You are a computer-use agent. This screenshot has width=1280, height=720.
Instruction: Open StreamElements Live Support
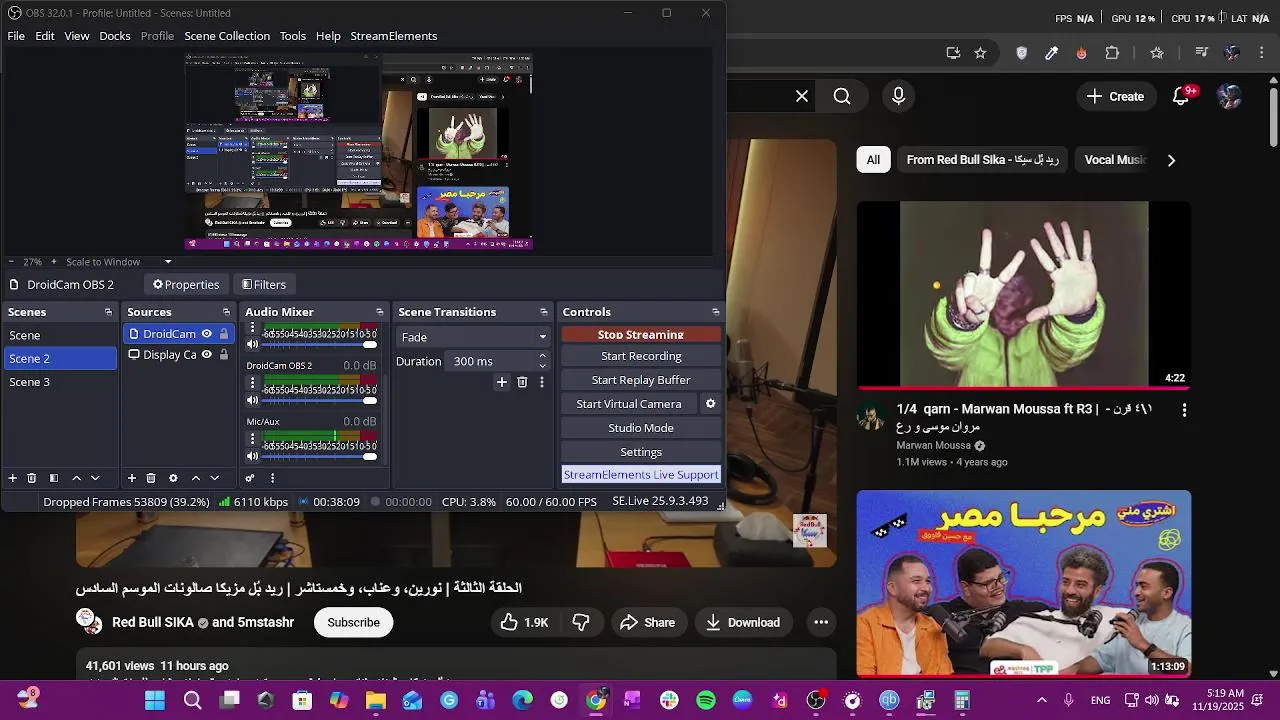[641, 475]
